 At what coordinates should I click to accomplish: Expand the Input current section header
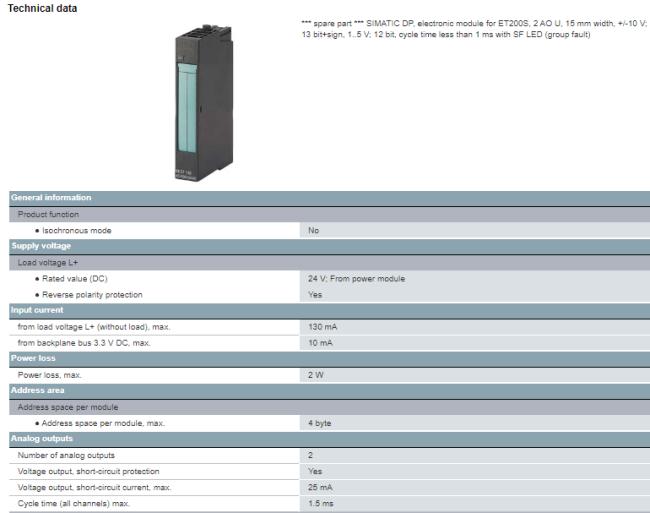pyautogui.click(x=39, y=310)
